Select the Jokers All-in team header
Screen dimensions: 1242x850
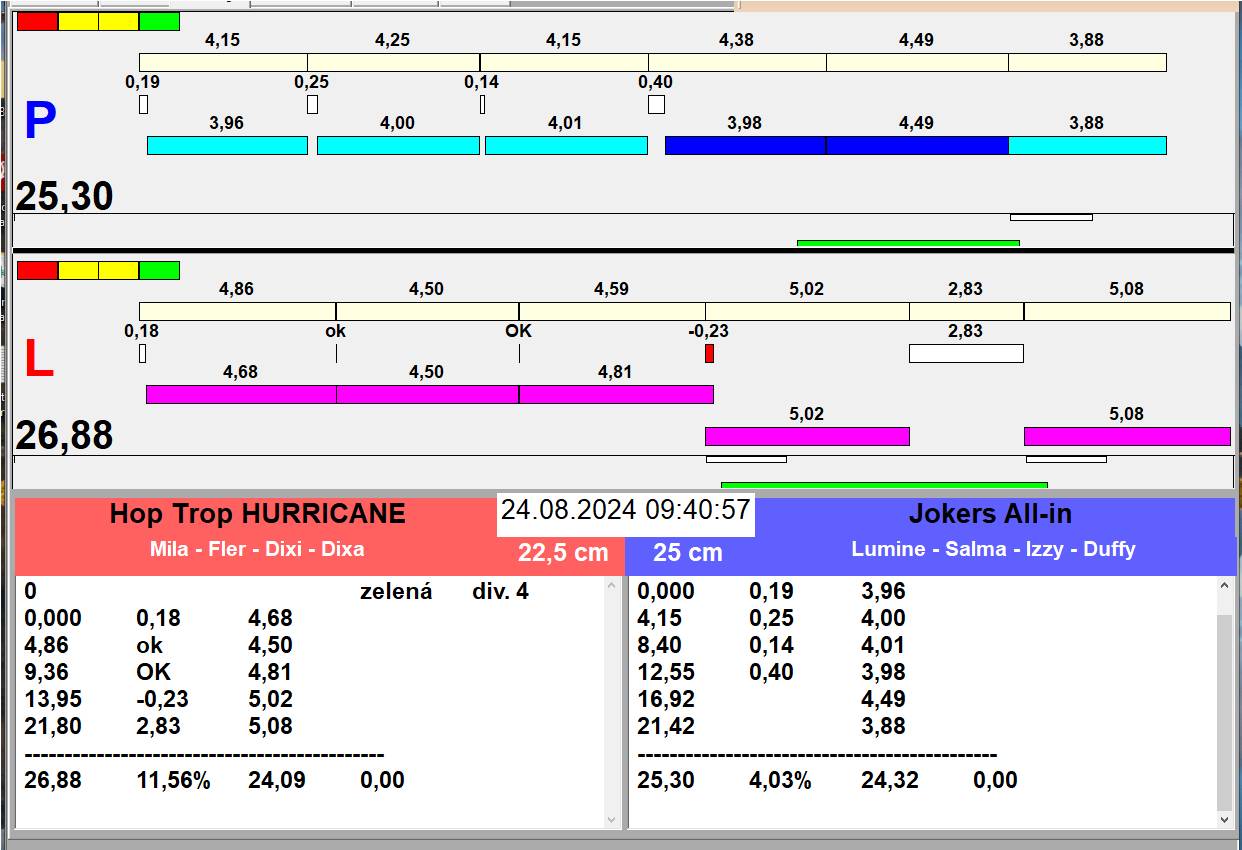click(x=989, y=514)
